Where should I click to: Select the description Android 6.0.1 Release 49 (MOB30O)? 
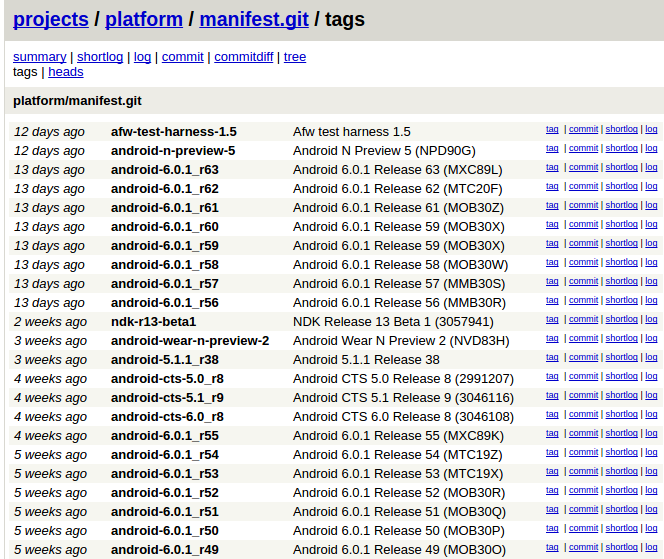coord(399,550)
